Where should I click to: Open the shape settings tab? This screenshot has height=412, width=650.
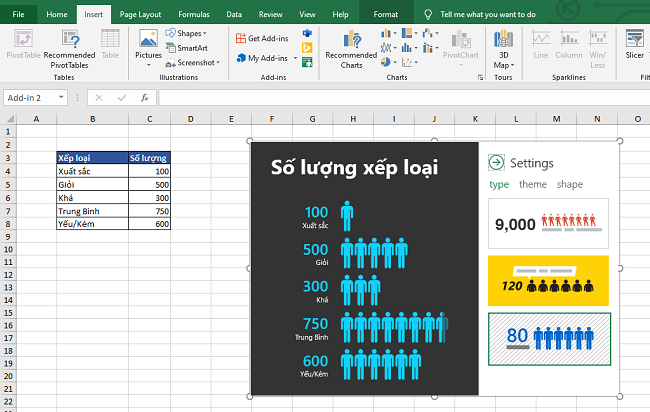570,184
